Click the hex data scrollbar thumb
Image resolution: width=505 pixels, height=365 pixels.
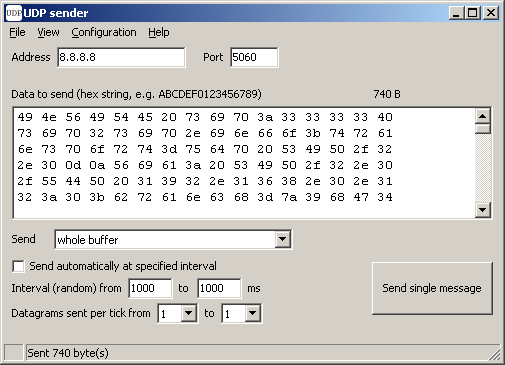482,129
